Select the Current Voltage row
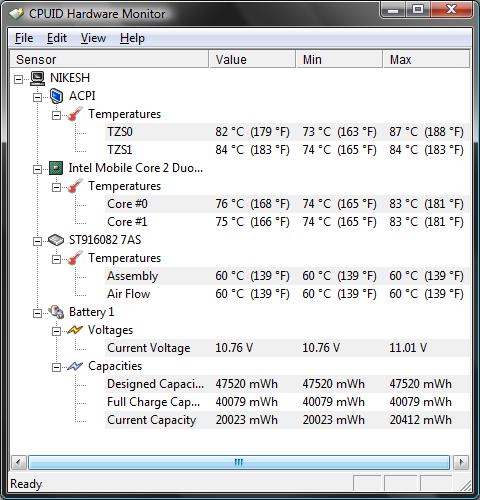Screen dimensions: 480x500 (x=287, y=348)
